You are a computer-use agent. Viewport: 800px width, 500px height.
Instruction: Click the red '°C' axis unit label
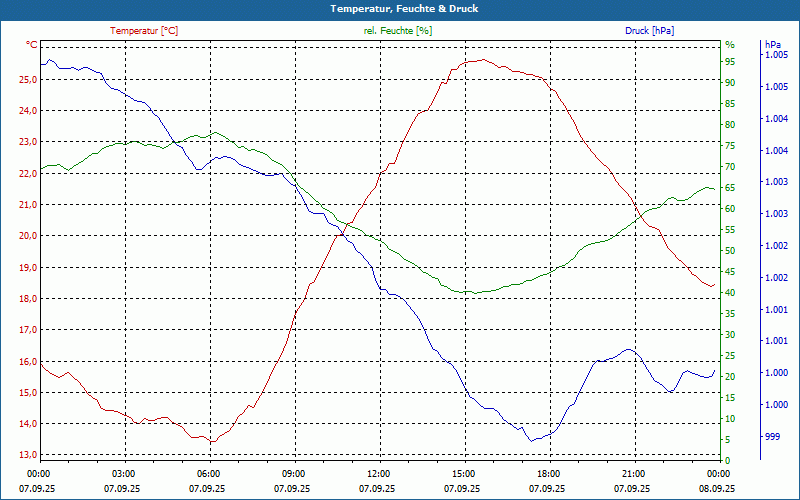pyautogui.click(x=31, y=45)
